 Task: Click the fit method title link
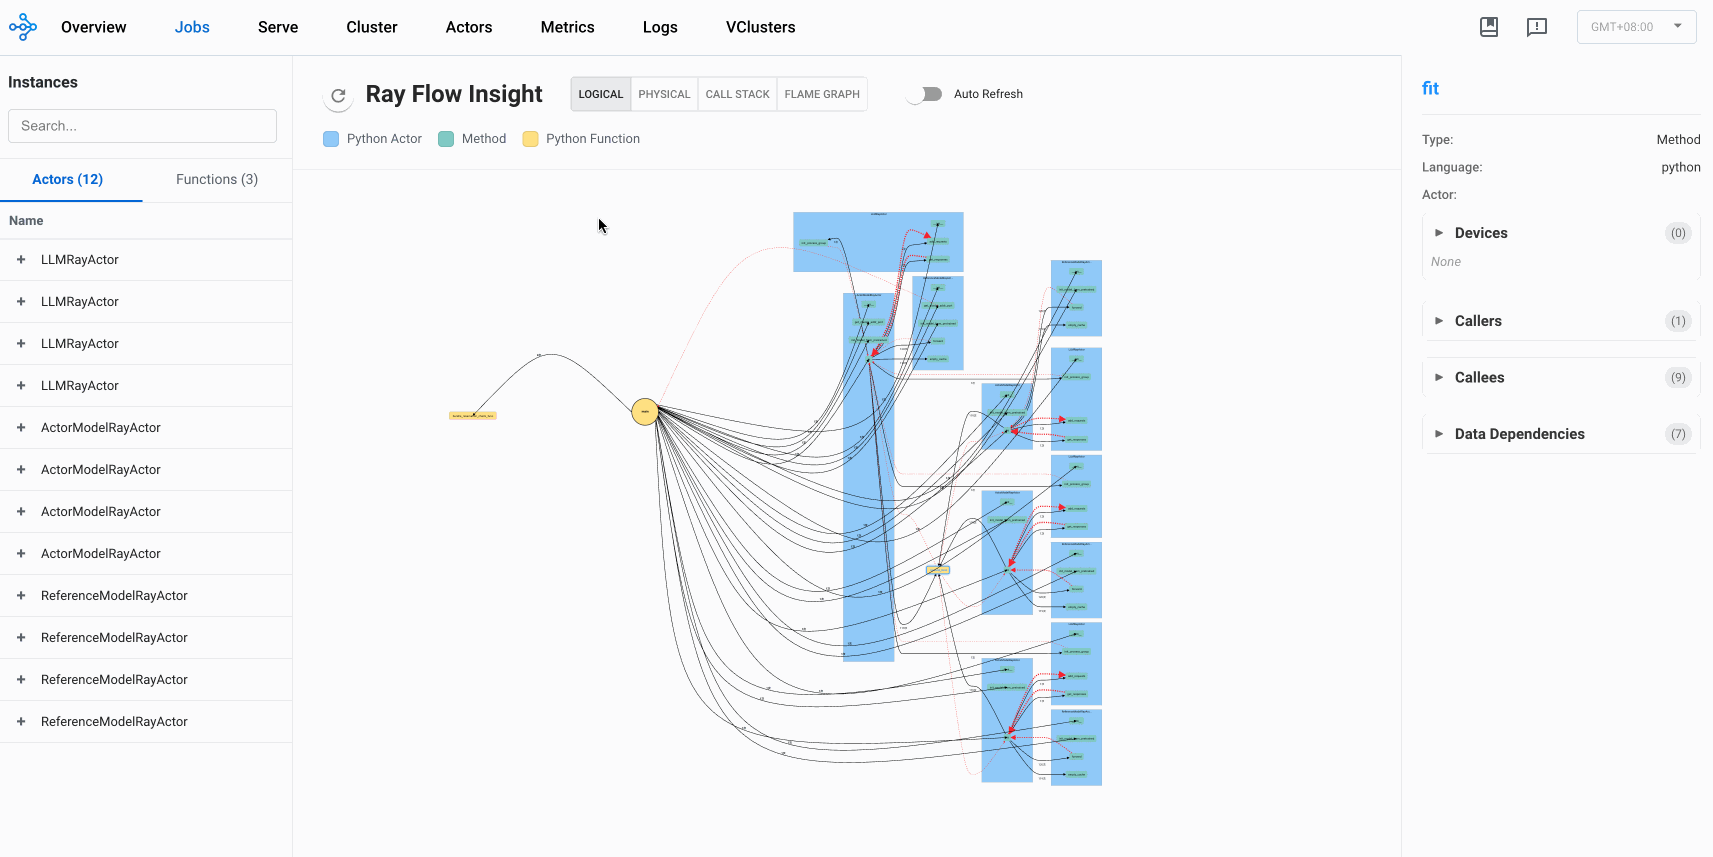(x=1430, y=88)
